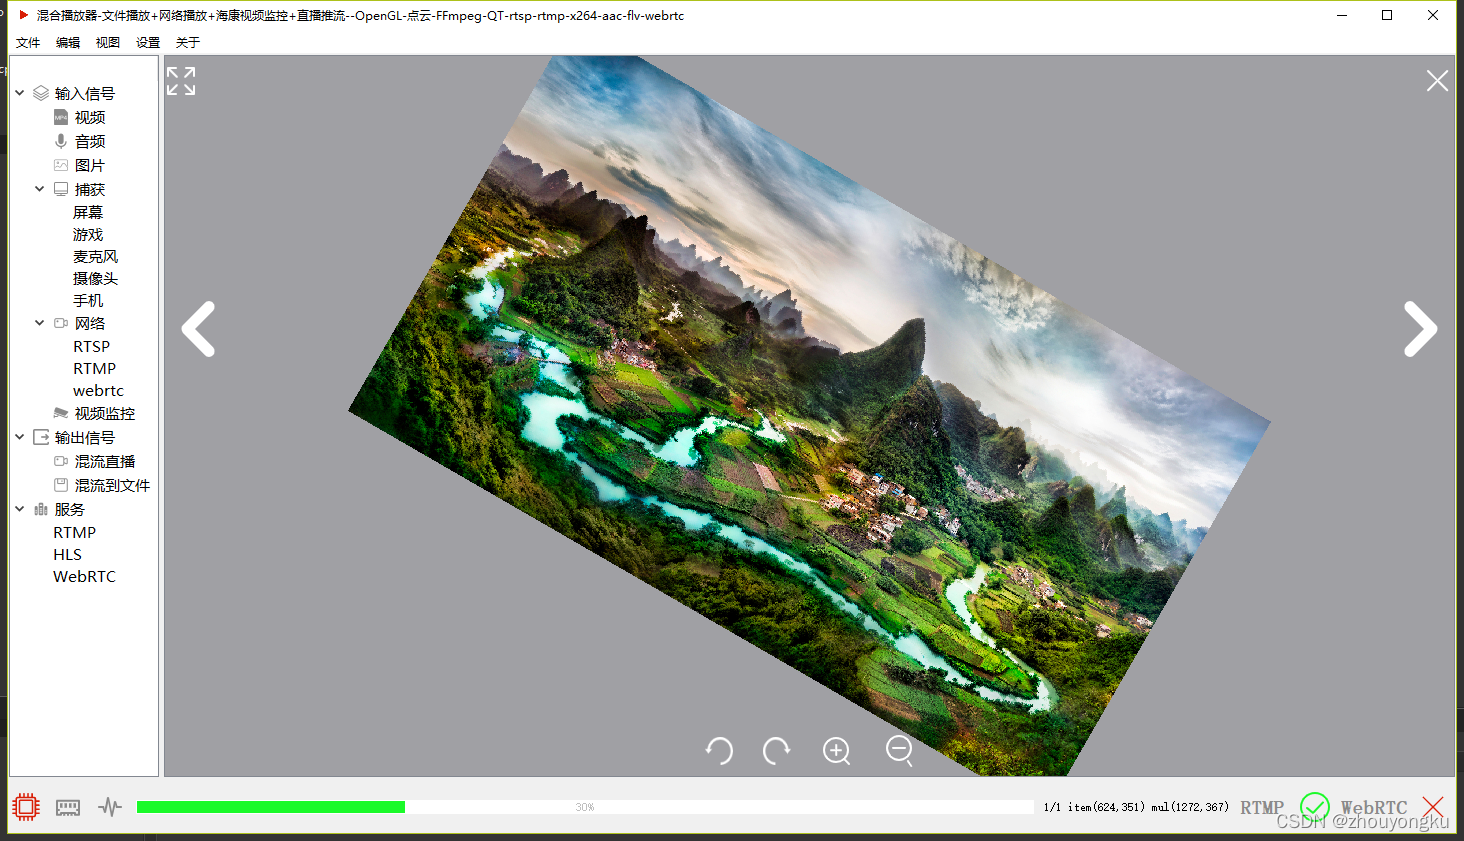Click the green RTMP checkmark status icon
This screenshot has height=841, width=1464.
[x=1314, y=806]
